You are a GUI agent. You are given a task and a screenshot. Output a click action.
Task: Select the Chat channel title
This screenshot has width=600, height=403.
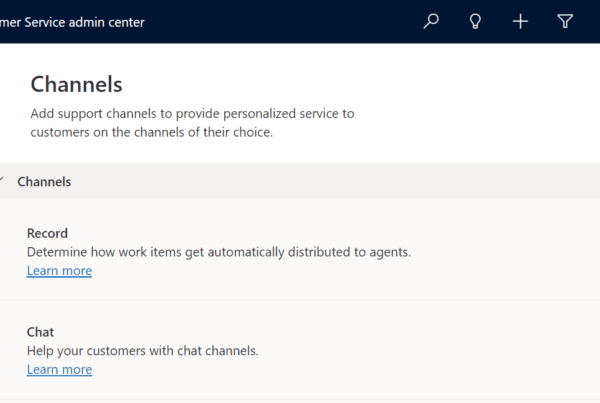pos(40,332)
